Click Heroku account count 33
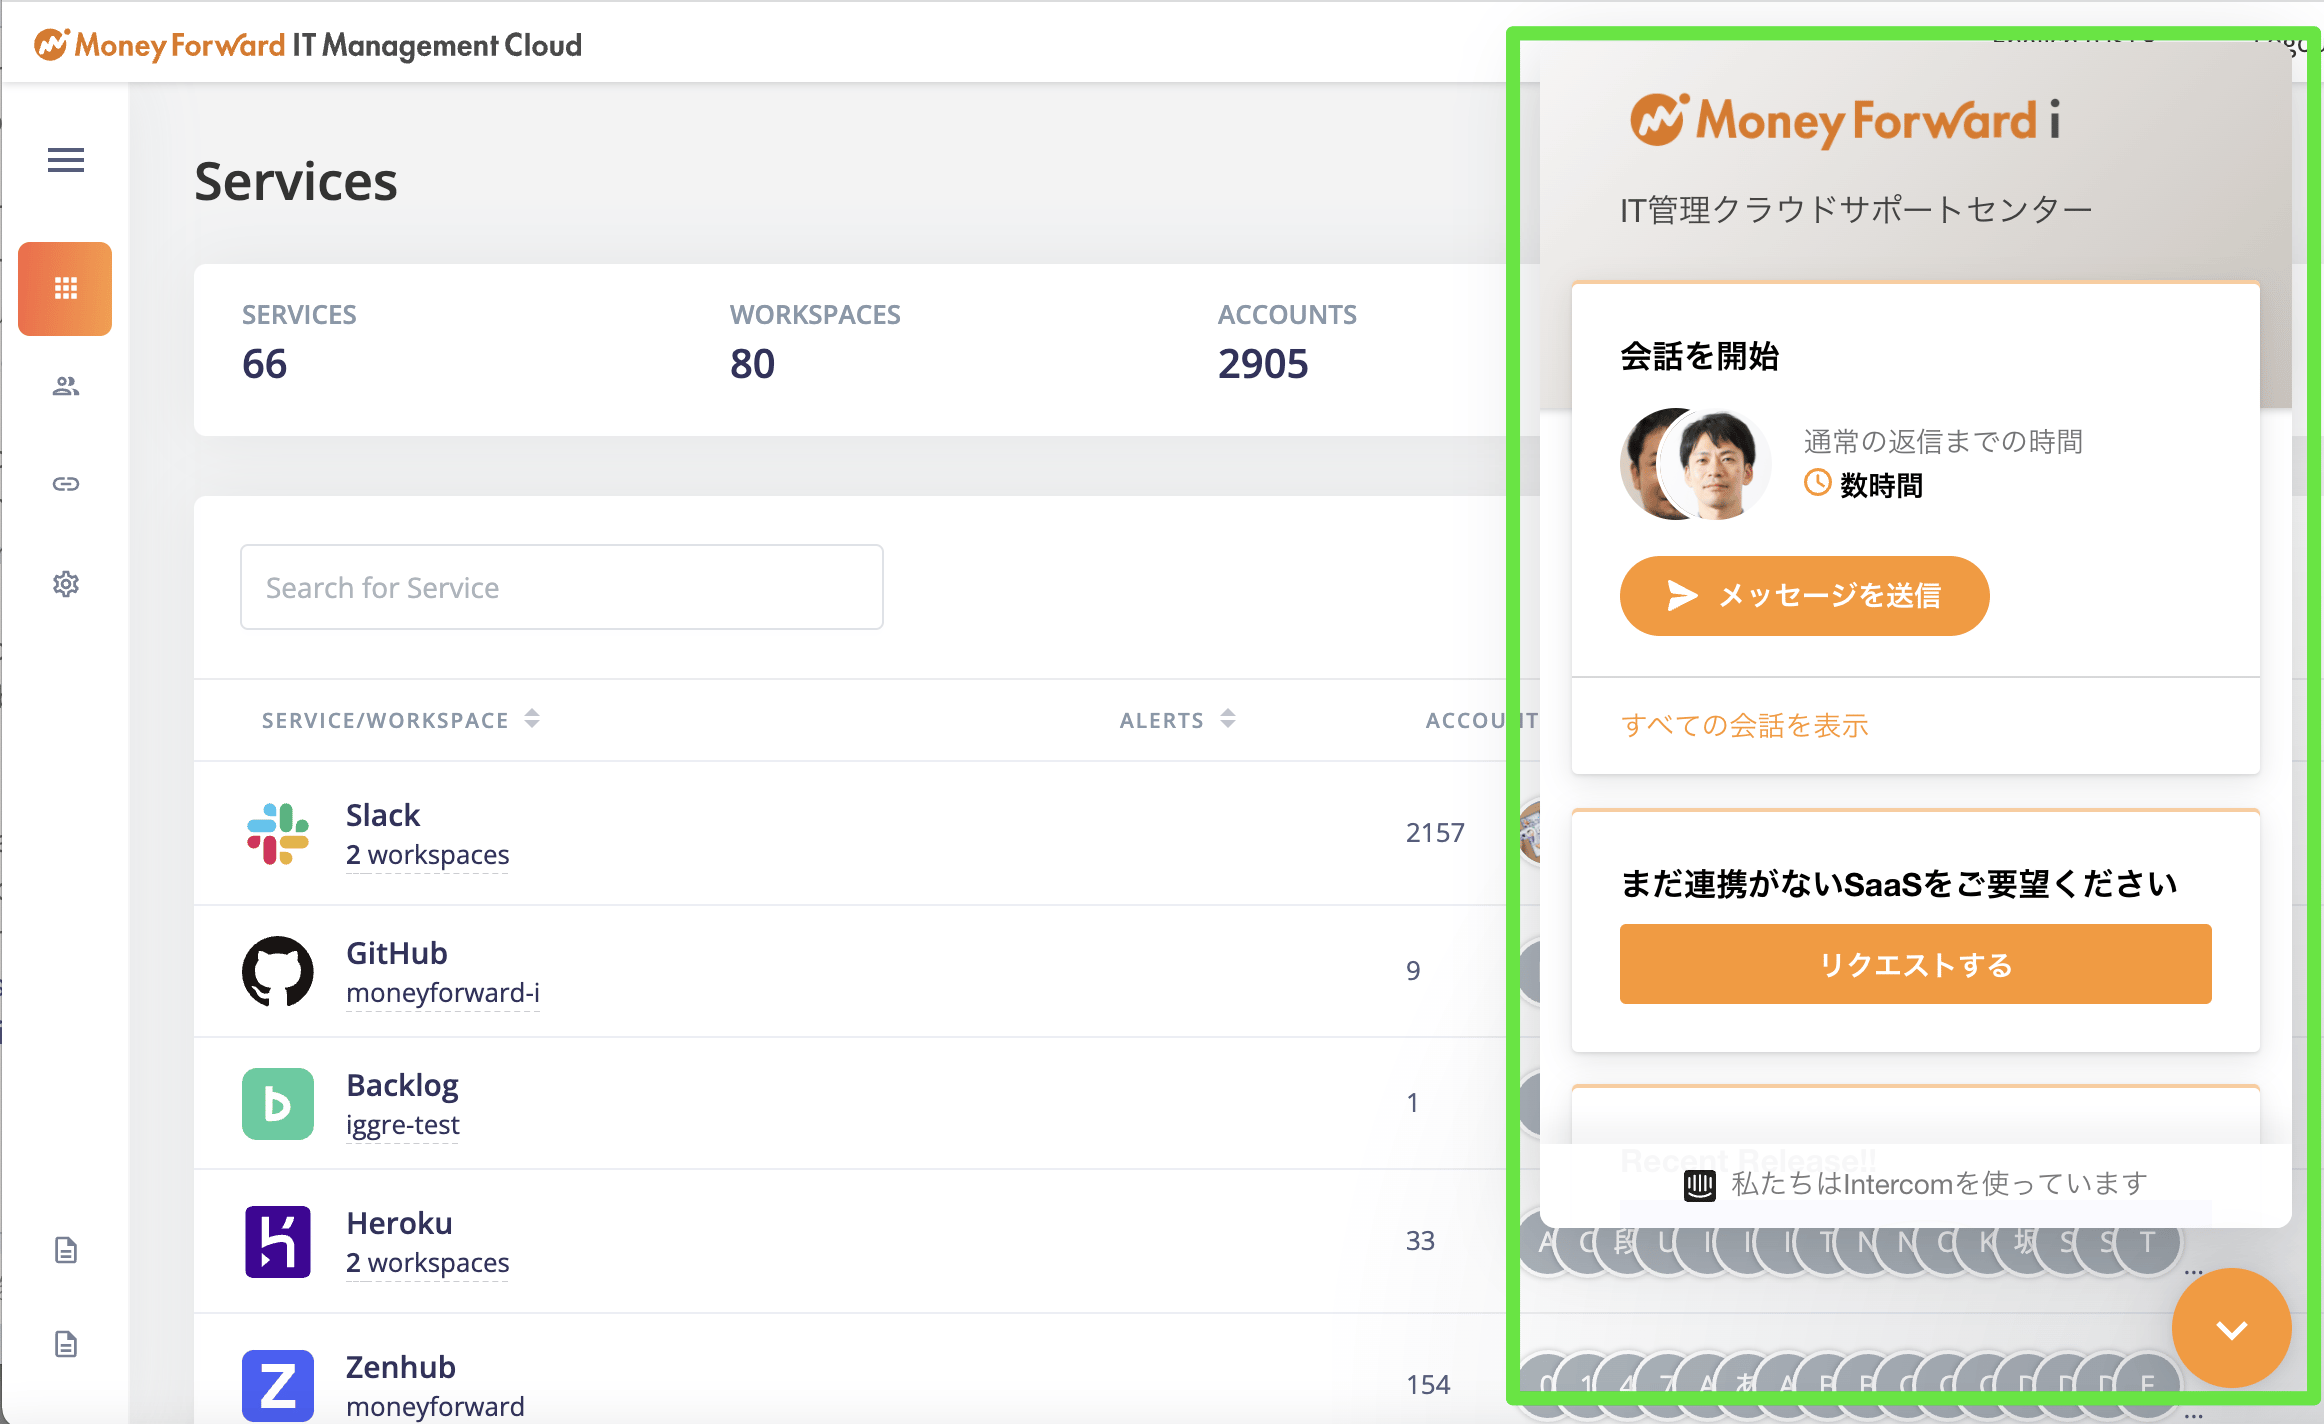2324x1424 pixels. click(1420, 1241)
